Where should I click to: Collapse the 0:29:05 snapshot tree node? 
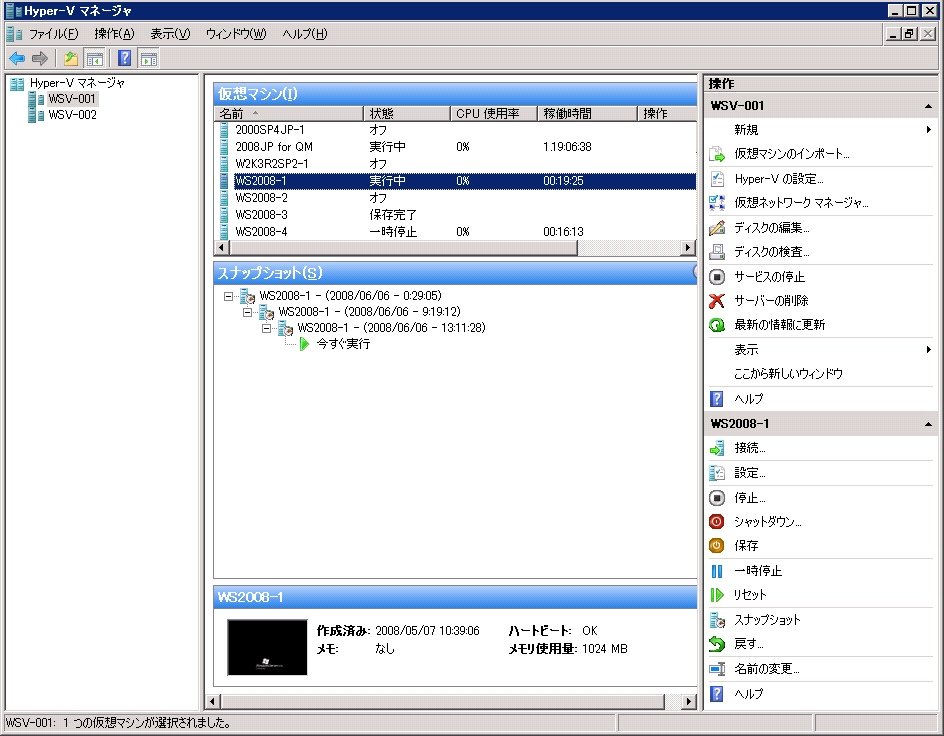pyautogui.click(x=228, y=296)
